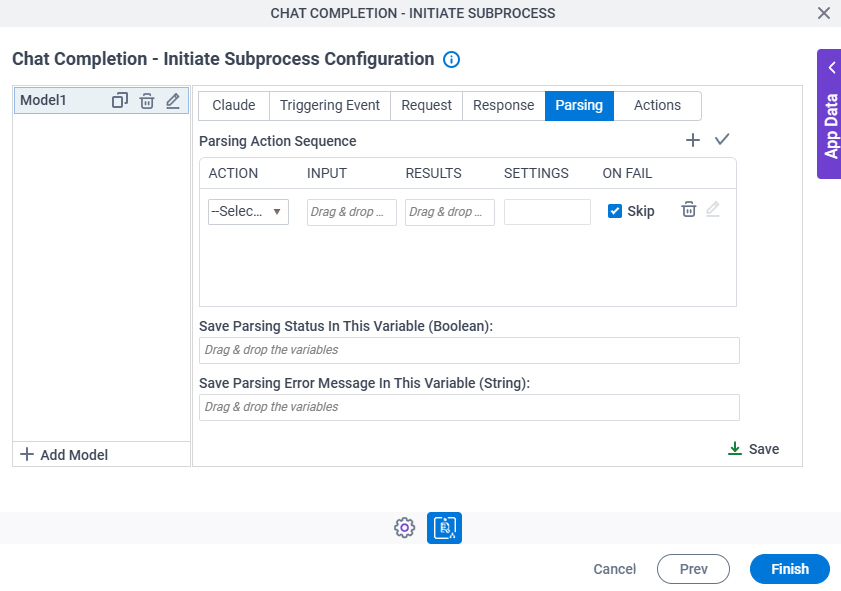The width and height of the screenshot is (841, 591).
Task: Open the Response tab
Action: 504,106
